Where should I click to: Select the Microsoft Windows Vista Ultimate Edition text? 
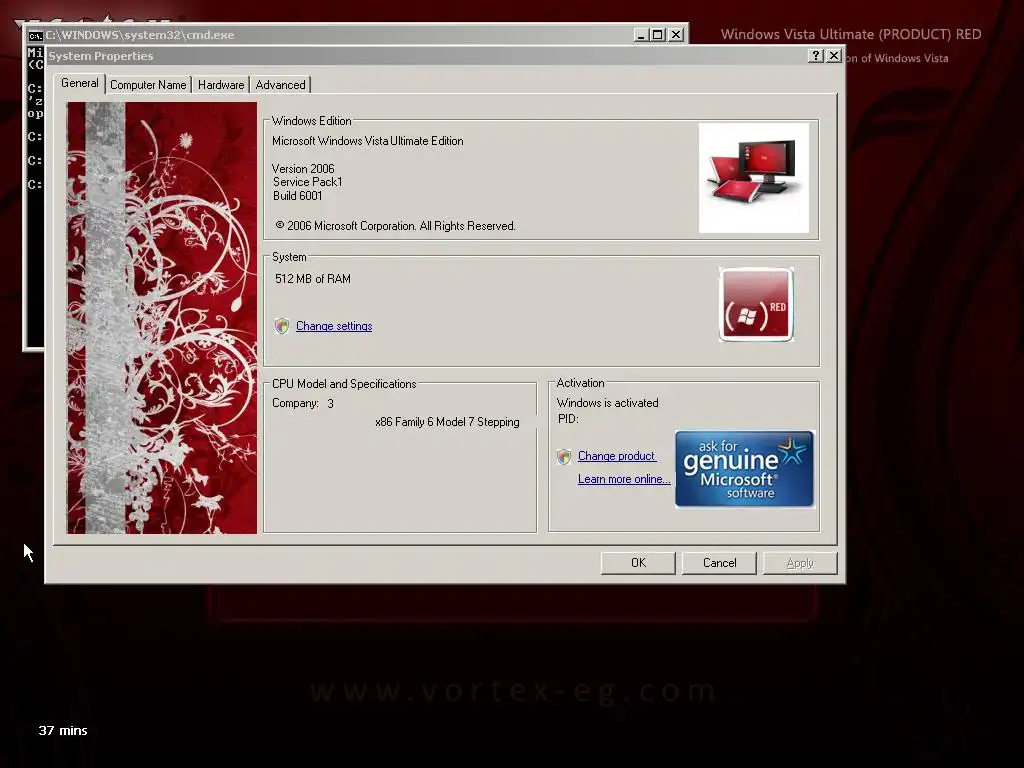tap(368, 141)
